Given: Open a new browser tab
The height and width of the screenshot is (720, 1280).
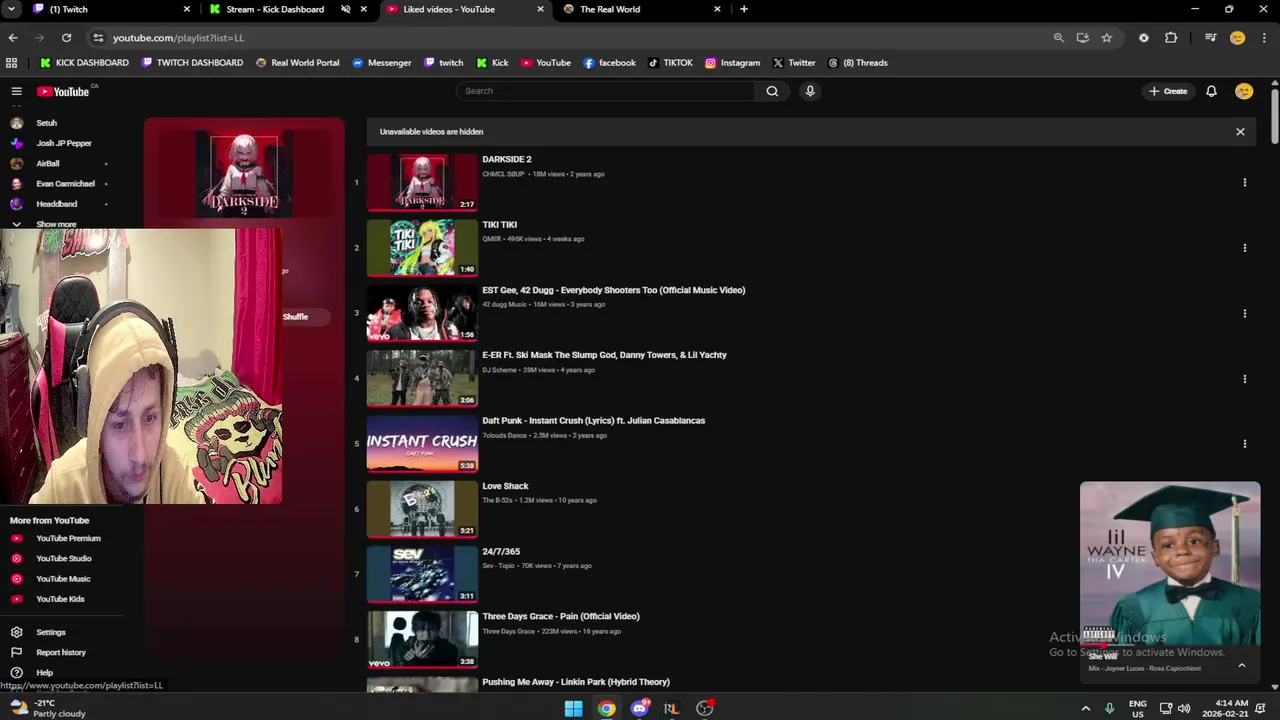Looking at the screenshot, I should click(743, 9).
